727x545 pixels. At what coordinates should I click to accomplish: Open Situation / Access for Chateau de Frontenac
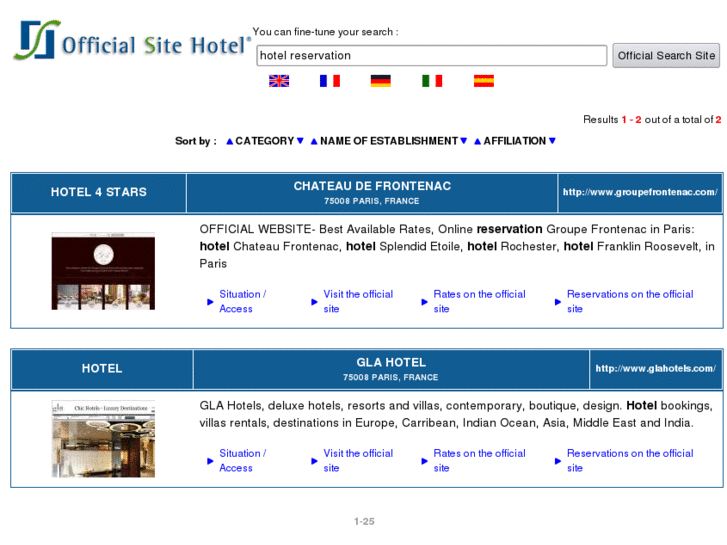coord(242,301)
